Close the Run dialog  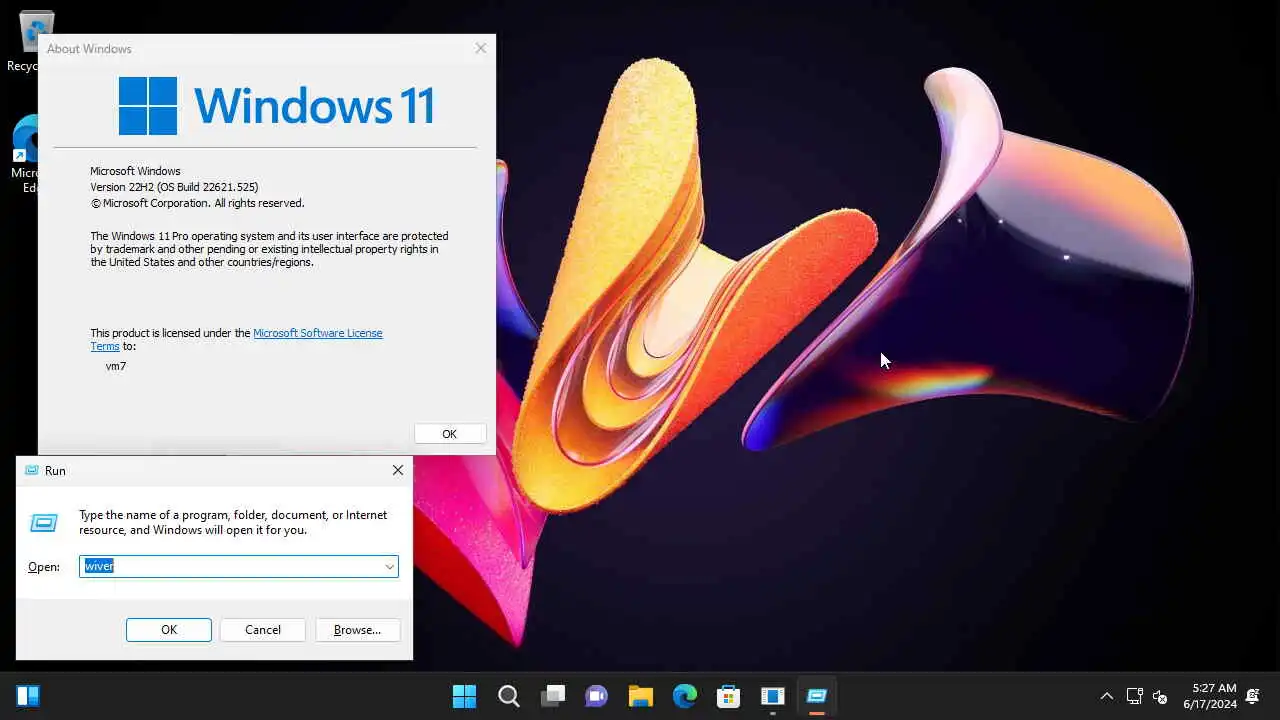[x=398, y=470]
